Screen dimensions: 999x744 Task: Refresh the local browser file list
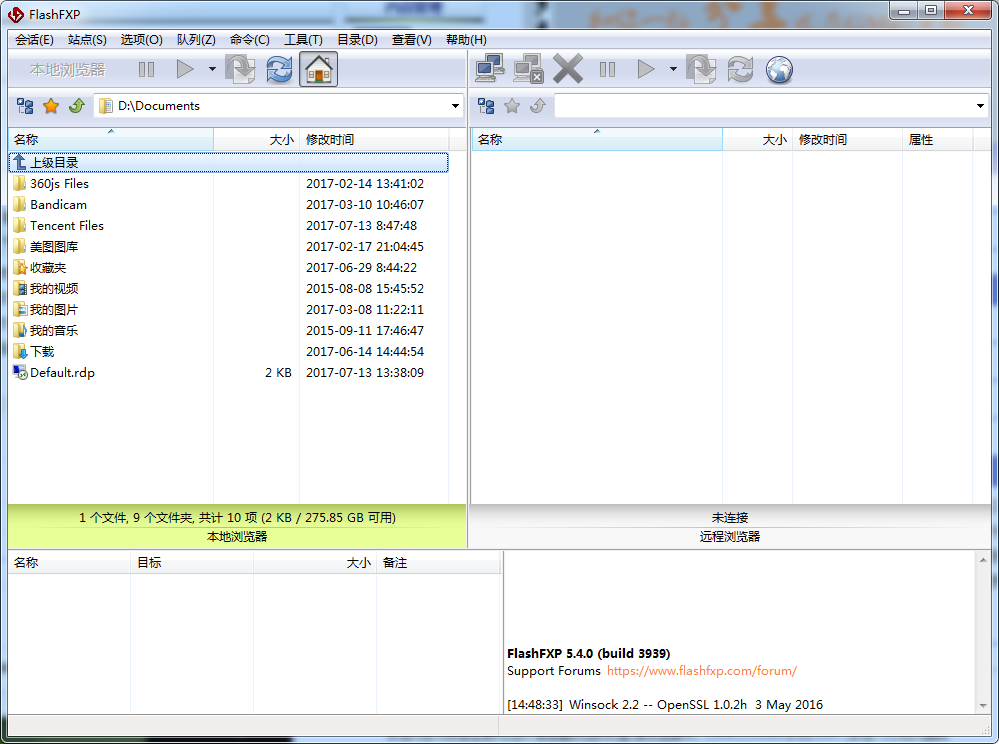pyautogui.click(x=279, y=69)
